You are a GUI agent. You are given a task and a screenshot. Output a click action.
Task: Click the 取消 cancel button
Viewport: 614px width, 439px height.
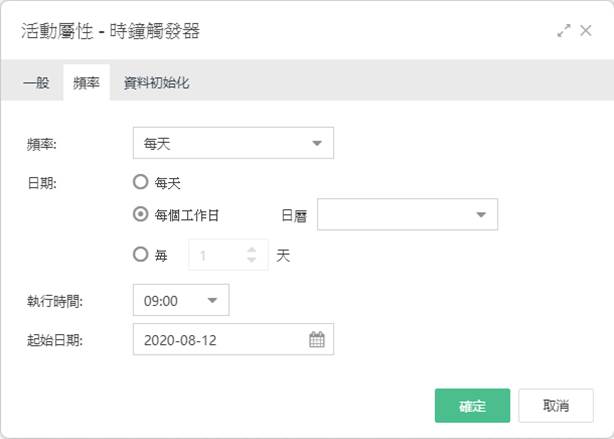pyautogui.click(x=556, y=406)
